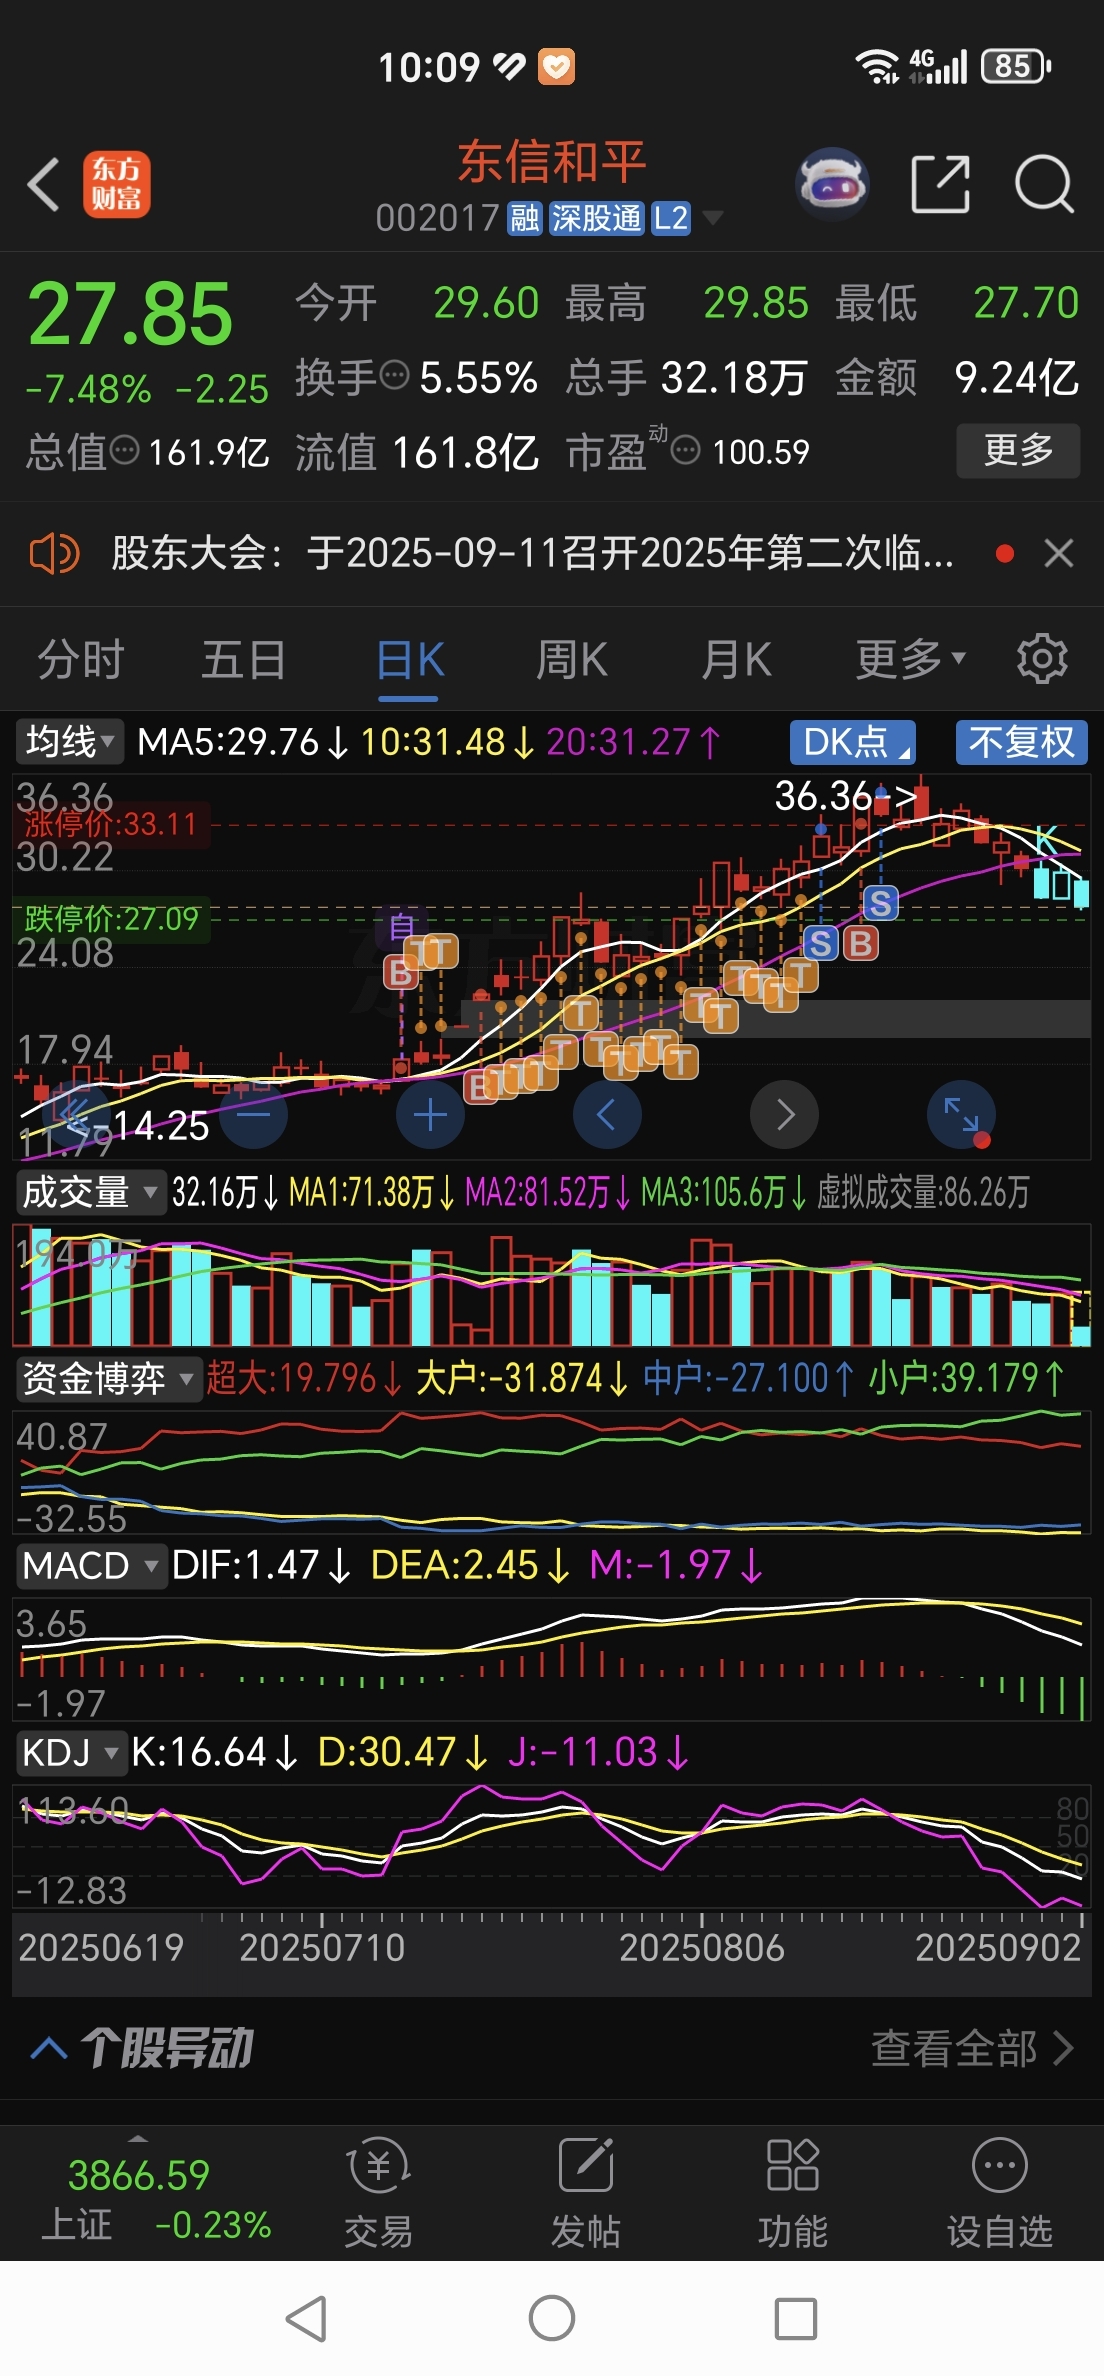Screen dimensions: 1104x2376
Task: Open the 更多 chart period dropdown
Action: tap(910, 660)
